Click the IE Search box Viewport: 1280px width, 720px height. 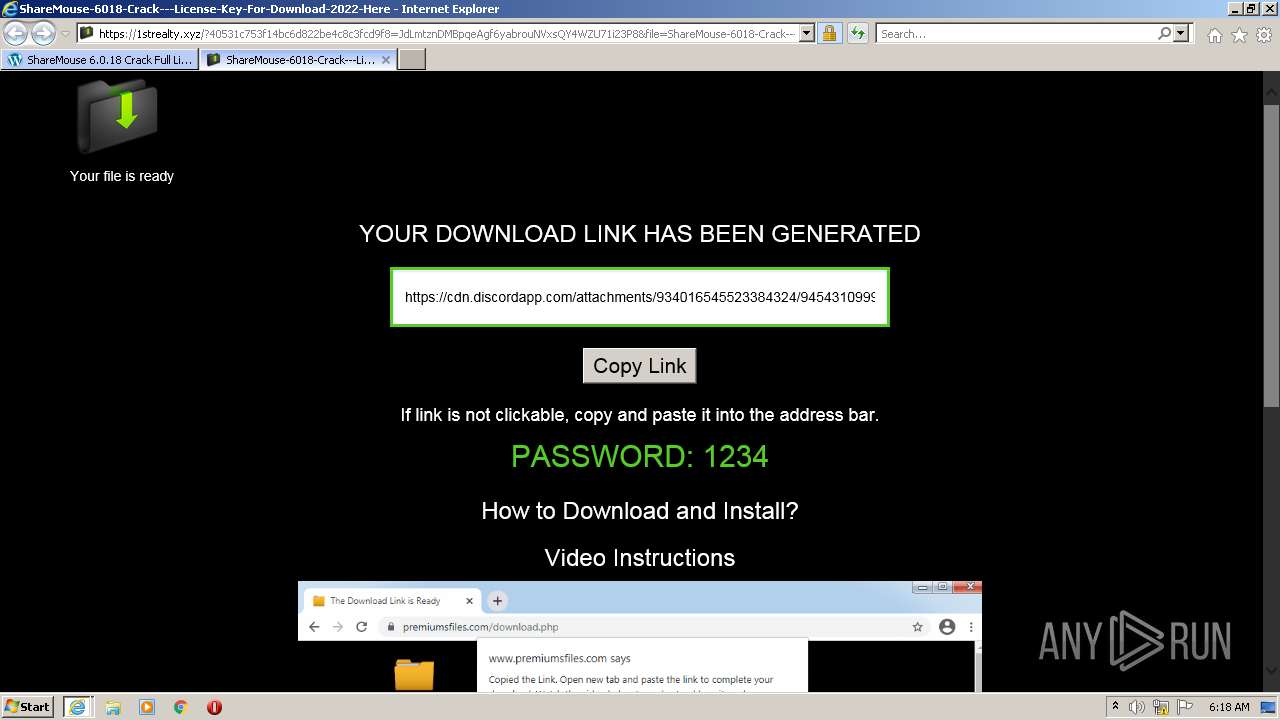coord(1015,34)
